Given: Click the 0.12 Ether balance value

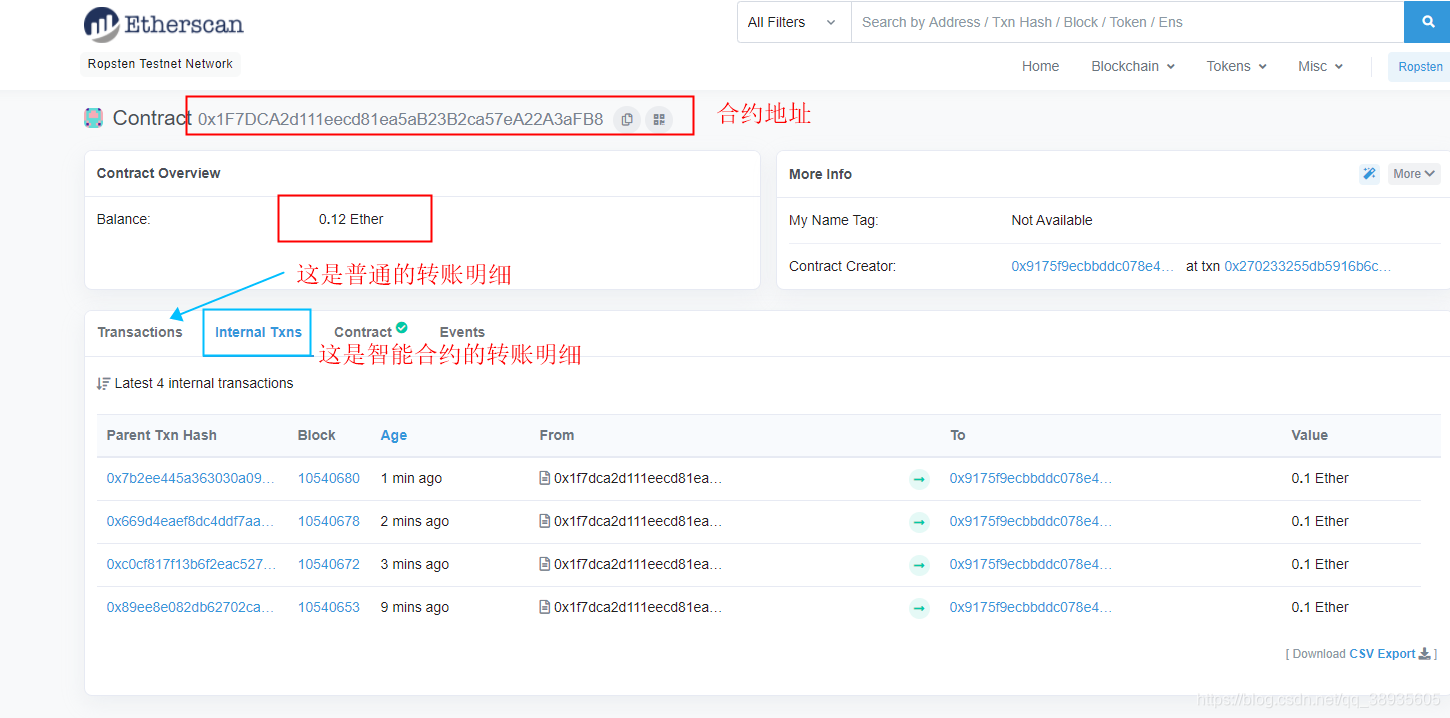Looking at the screenshot, I should 351,219.
